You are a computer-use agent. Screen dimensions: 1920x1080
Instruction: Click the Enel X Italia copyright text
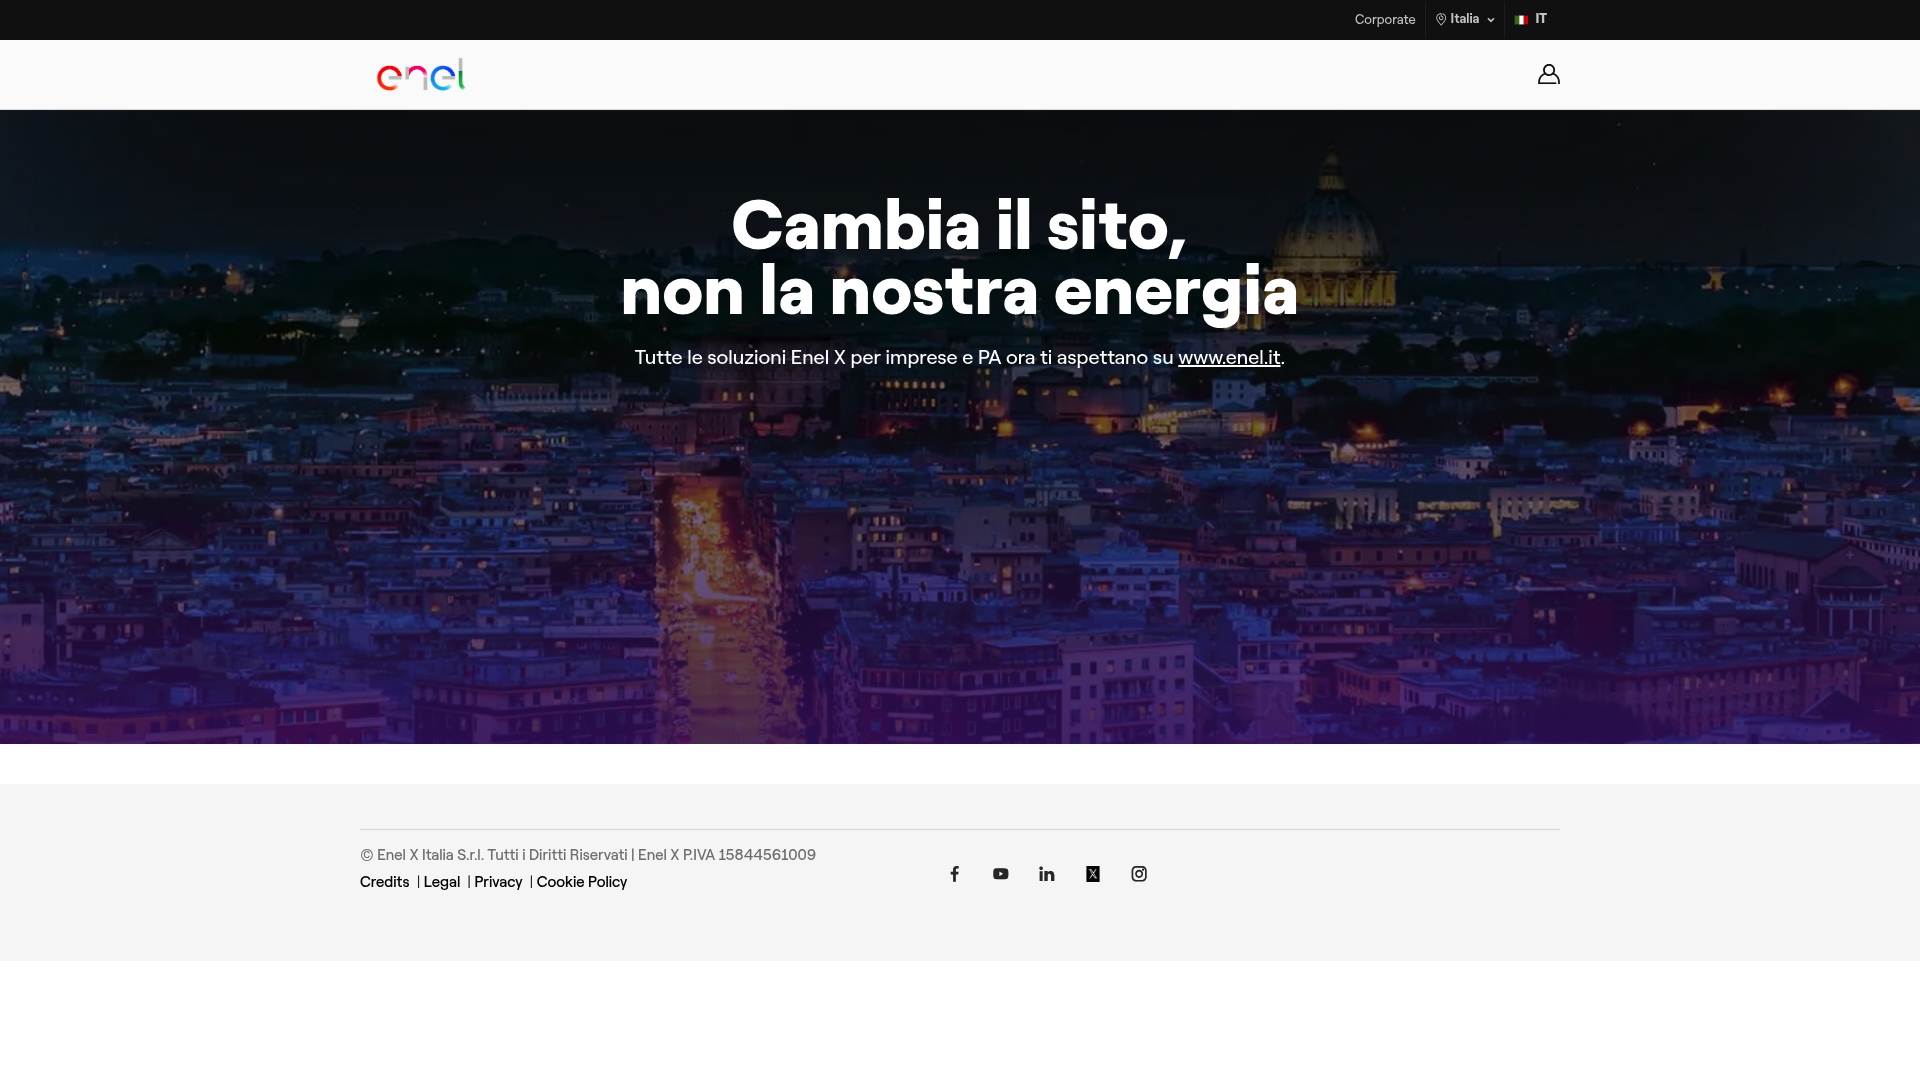pyautogui.click(x=587, y=855)
